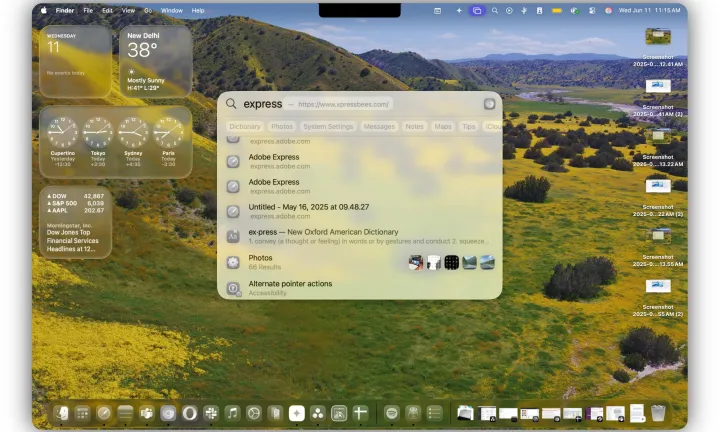The image size is (720, 432).
Task: Click the dictionary icon beside ex·press result
Action: tap(233, 236)
